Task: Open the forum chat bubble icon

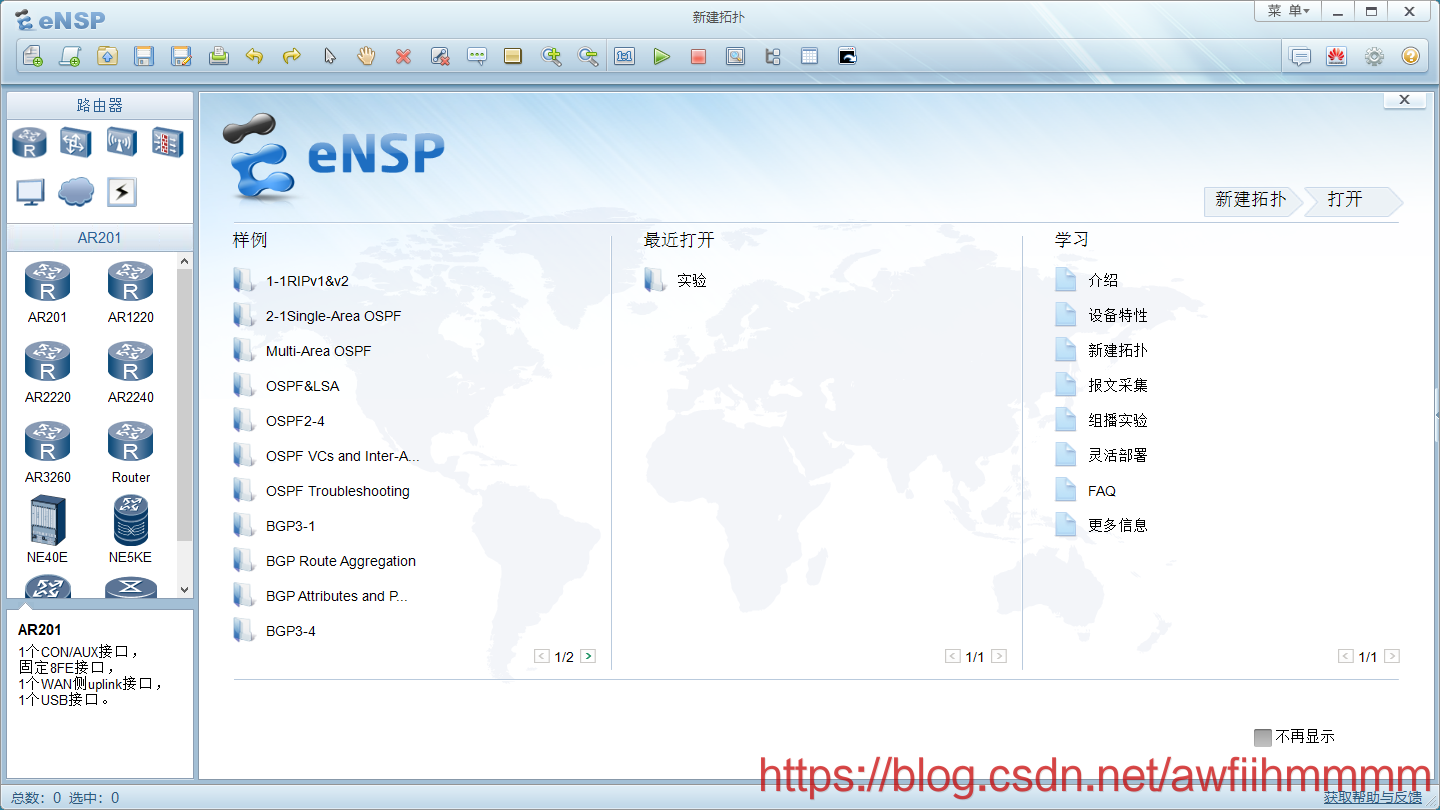Action: [x=1300, y=56]
